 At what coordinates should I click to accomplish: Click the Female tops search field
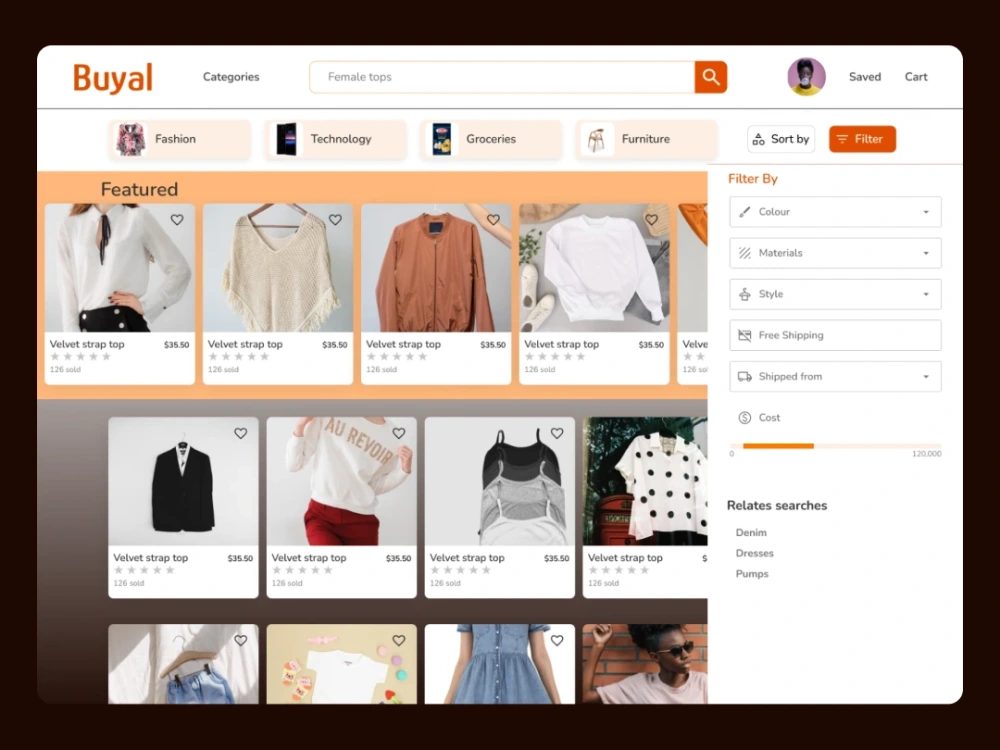coord(502,77)
